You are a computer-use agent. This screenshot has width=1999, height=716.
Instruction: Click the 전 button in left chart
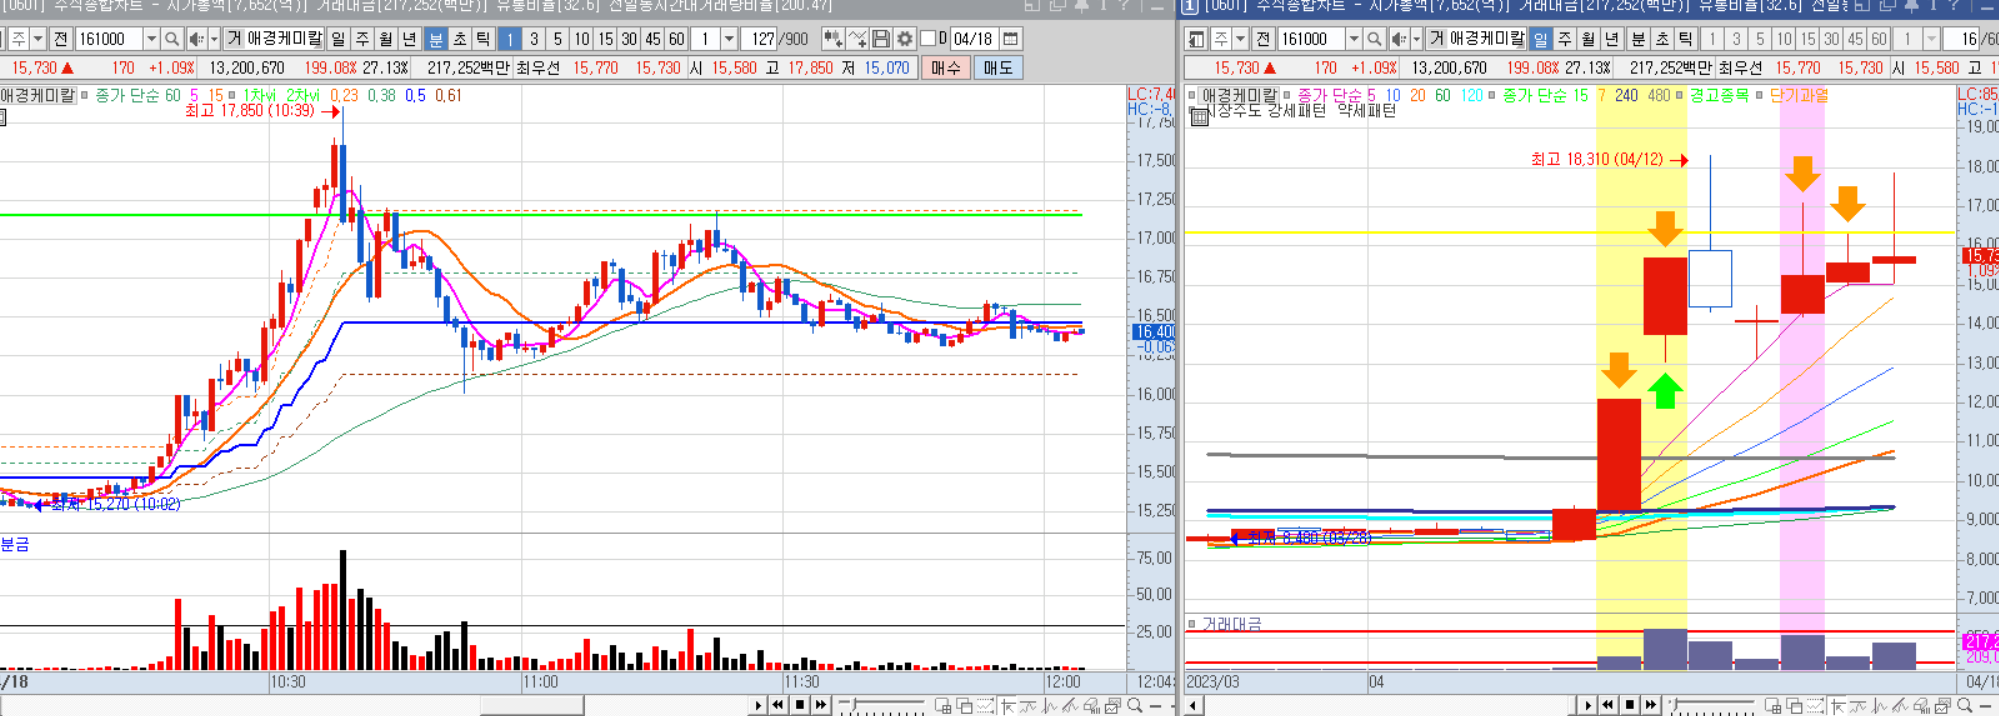pyautogui.click(x=60, y=39)
